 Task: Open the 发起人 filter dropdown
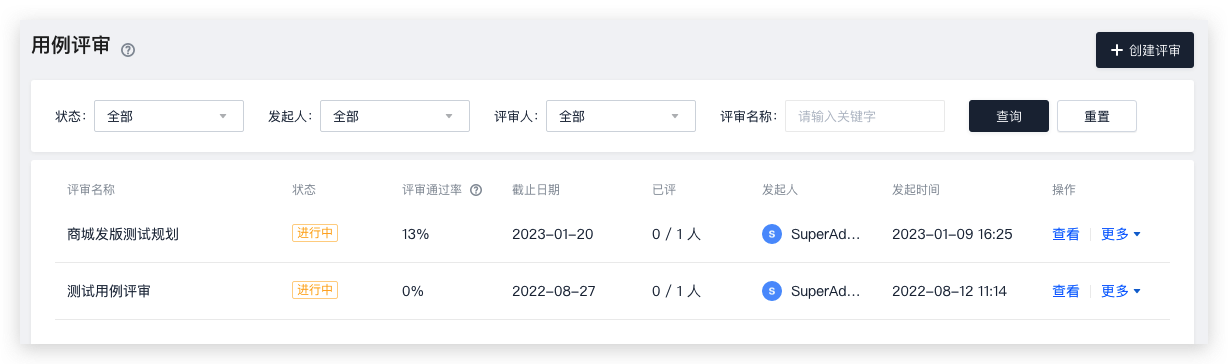coord(395,116)
